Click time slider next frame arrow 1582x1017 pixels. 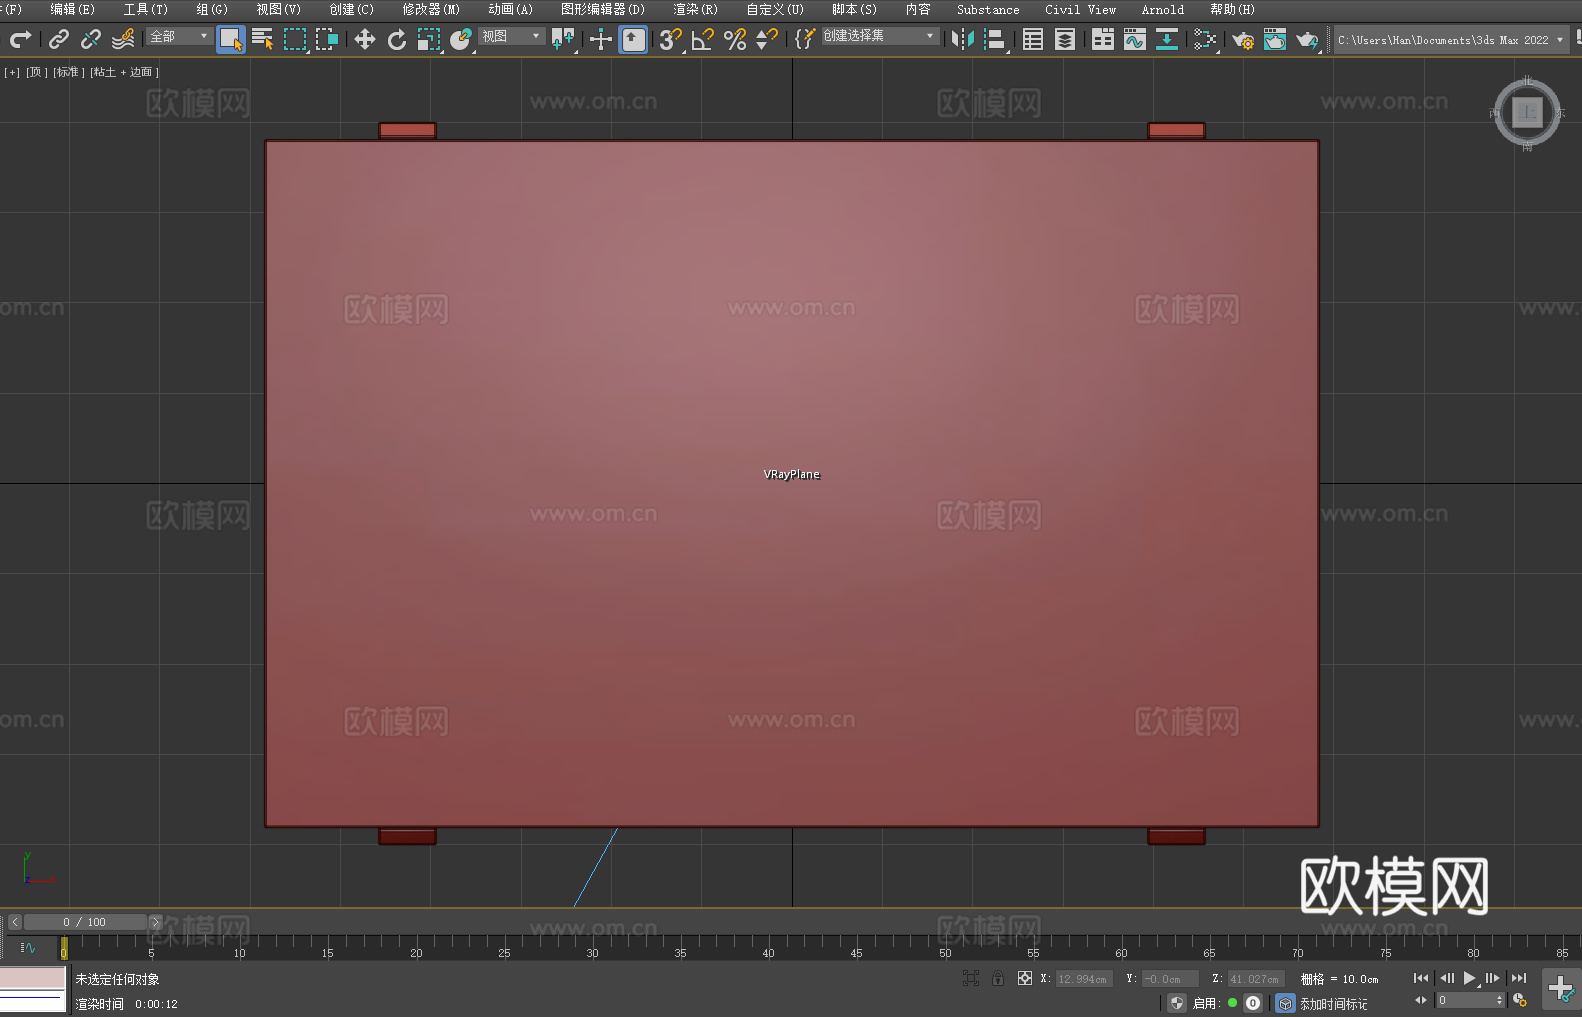pyautogui.click(x=155, y=922)
